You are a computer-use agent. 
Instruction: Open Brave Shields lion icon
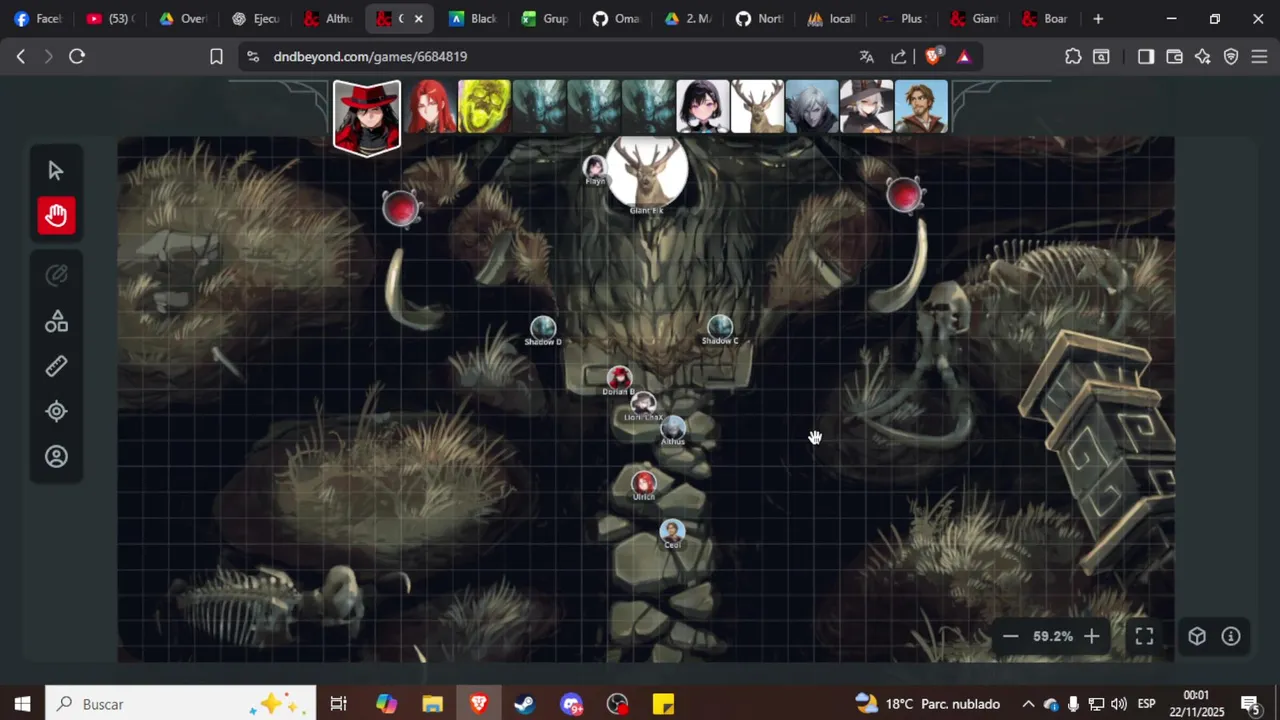tap(933, 57)
